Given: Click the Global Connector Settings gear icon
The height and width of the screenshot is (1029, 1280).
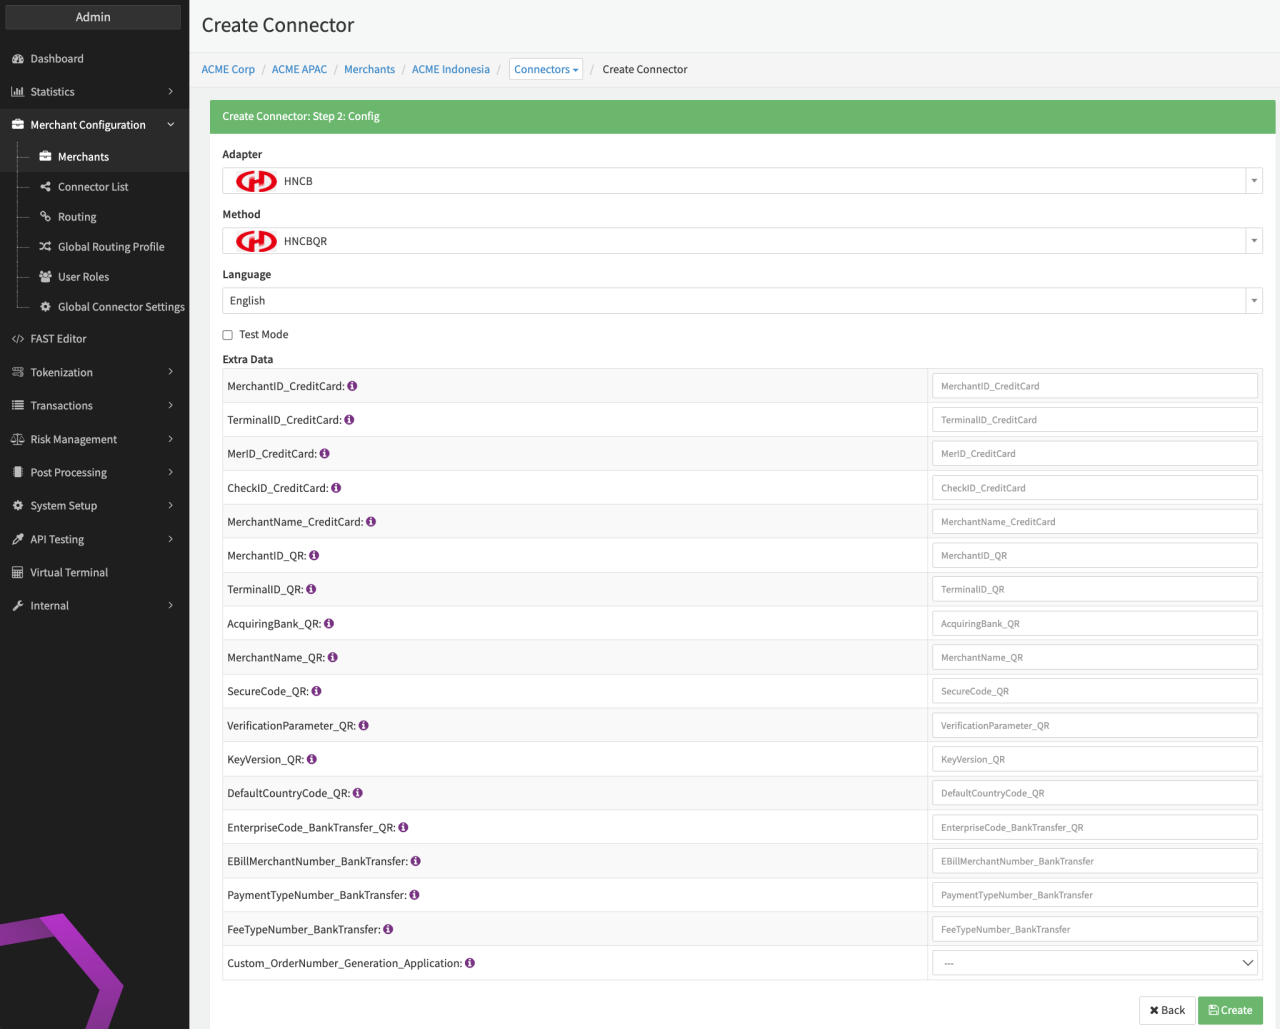Looking at the screenshot, I should [x=45, y=307].
